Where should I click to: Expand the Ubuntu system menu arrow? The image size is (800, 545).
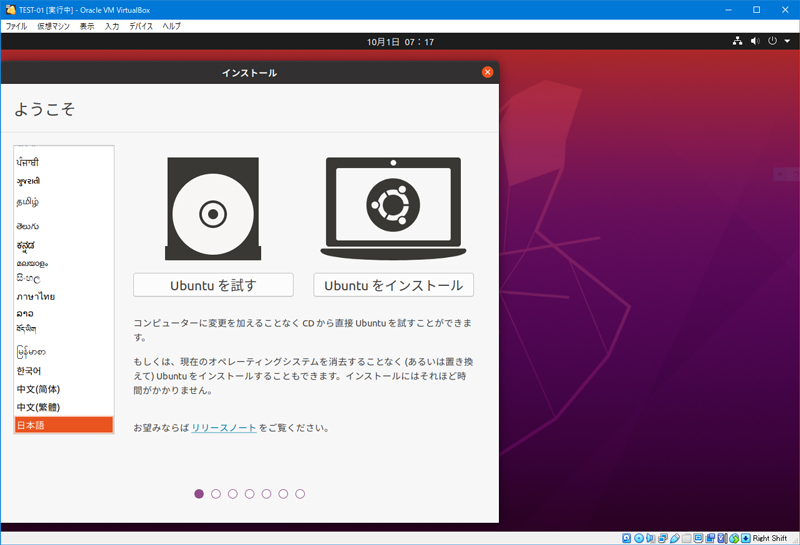coord(787,41)
